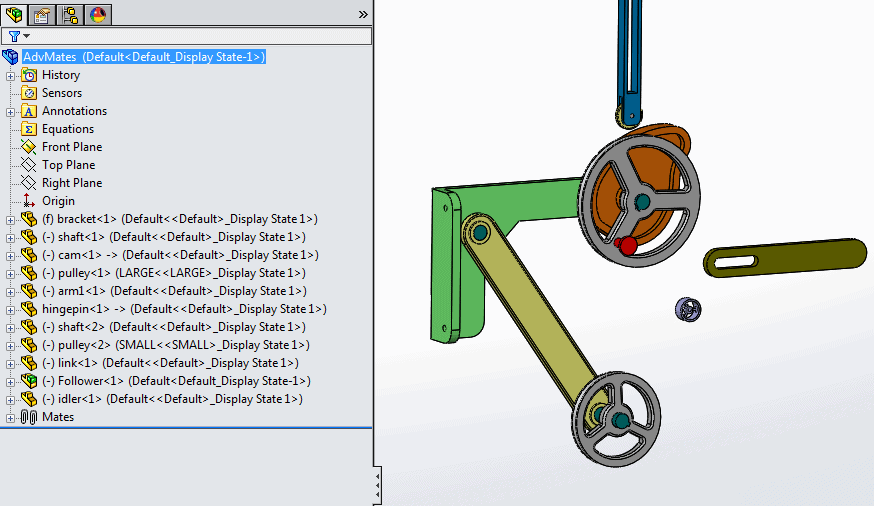The image size is (874, 506).
Task: Select the Front Plane icon
Action: pyautogui.click(x=29, y=147)
